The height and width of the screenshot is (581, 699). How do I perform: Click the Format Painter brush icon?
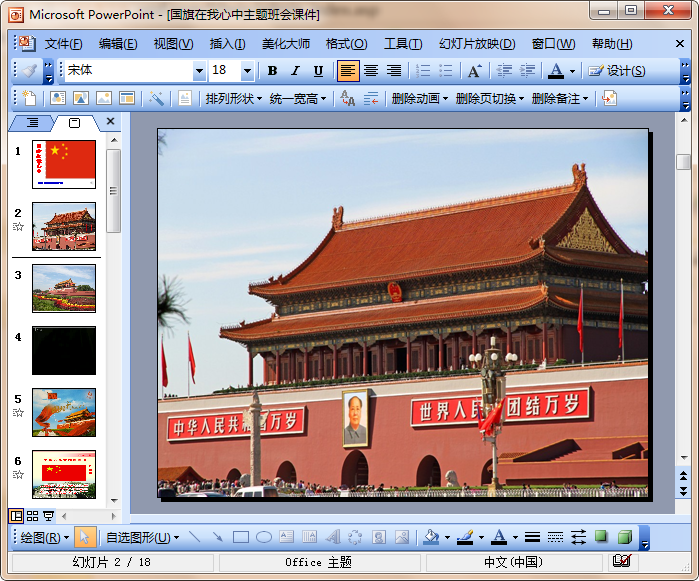[x=29, y=71]
